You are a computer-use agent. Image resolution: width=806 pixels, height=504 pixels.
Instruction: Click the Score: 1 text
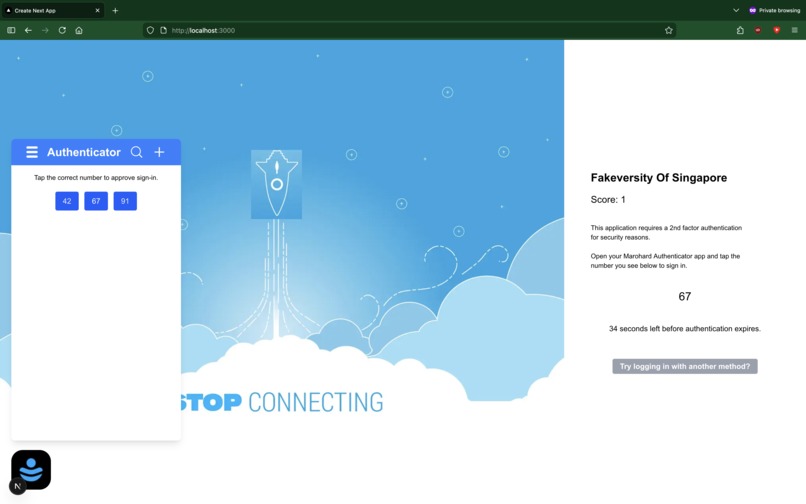click(x=608, y=200)
